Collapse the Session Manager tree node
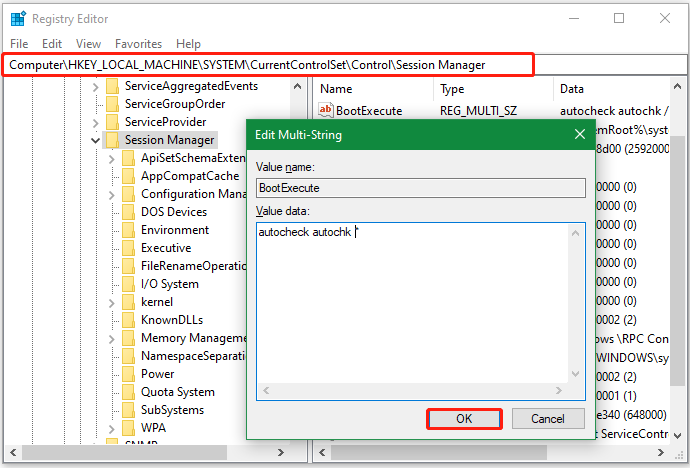The height and width of the screenshot is (468, 690). coord(95,140)
